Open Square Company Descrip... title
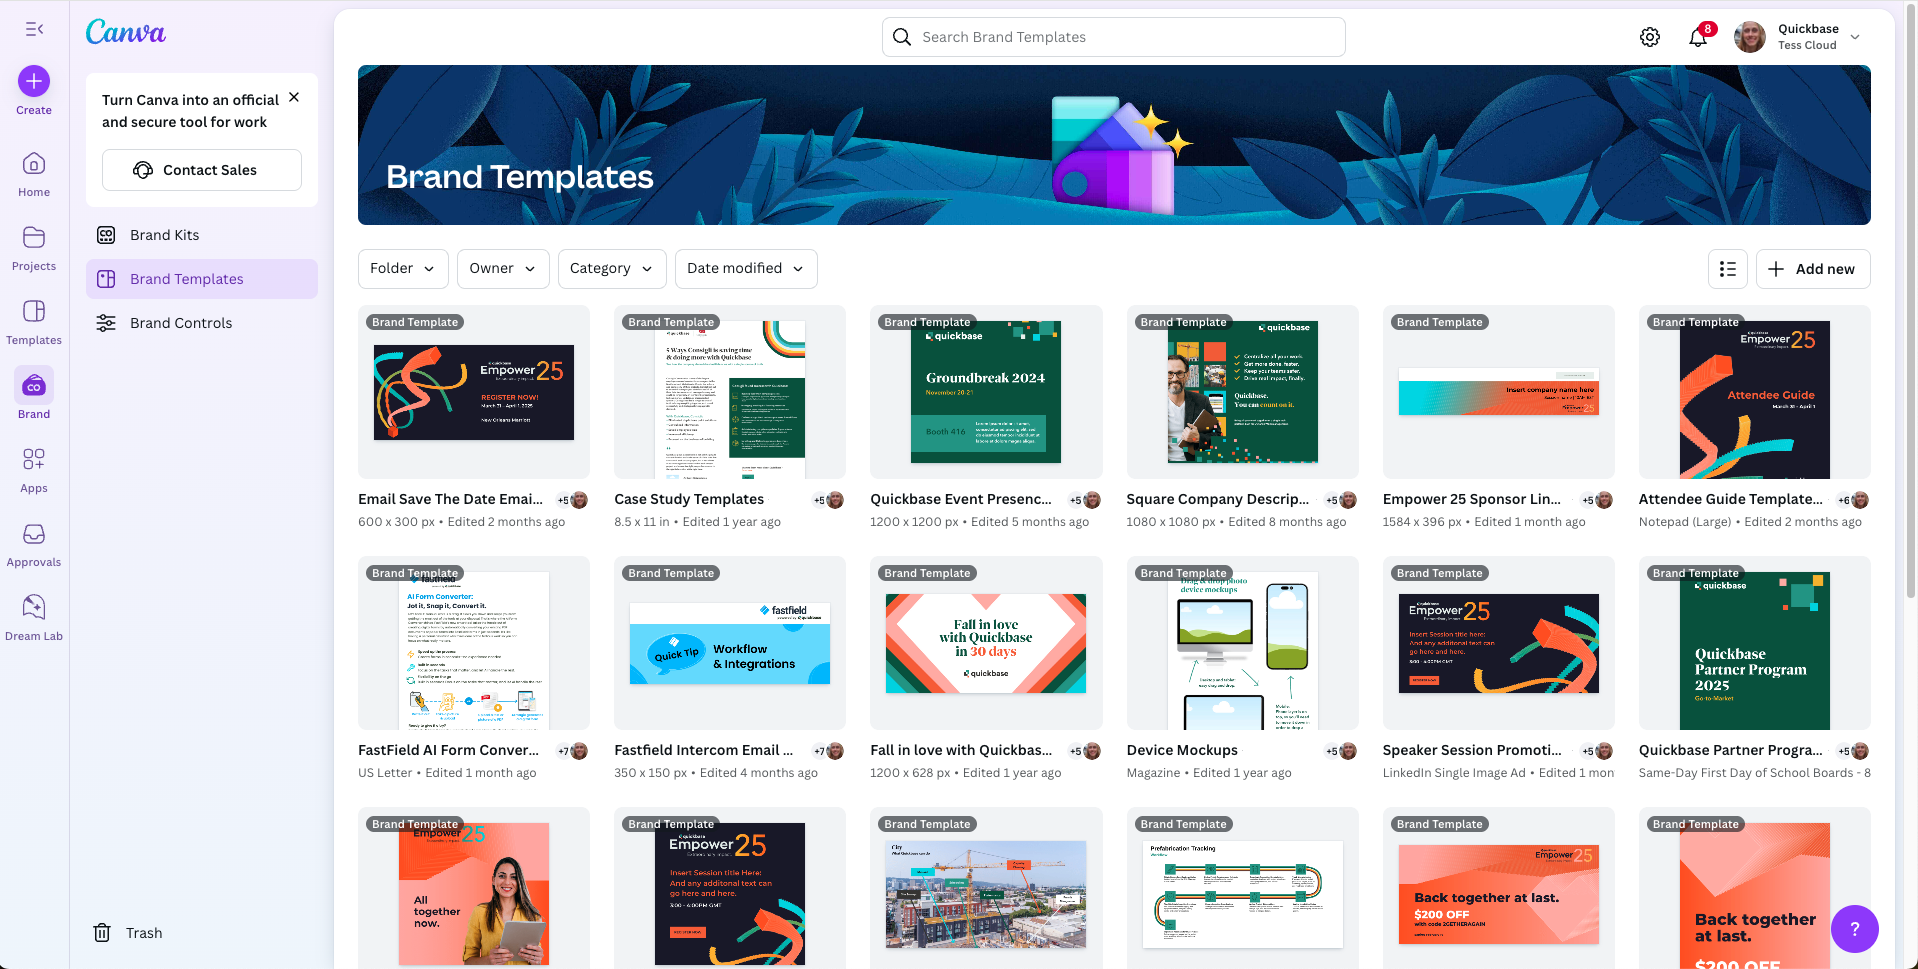 1218,499
